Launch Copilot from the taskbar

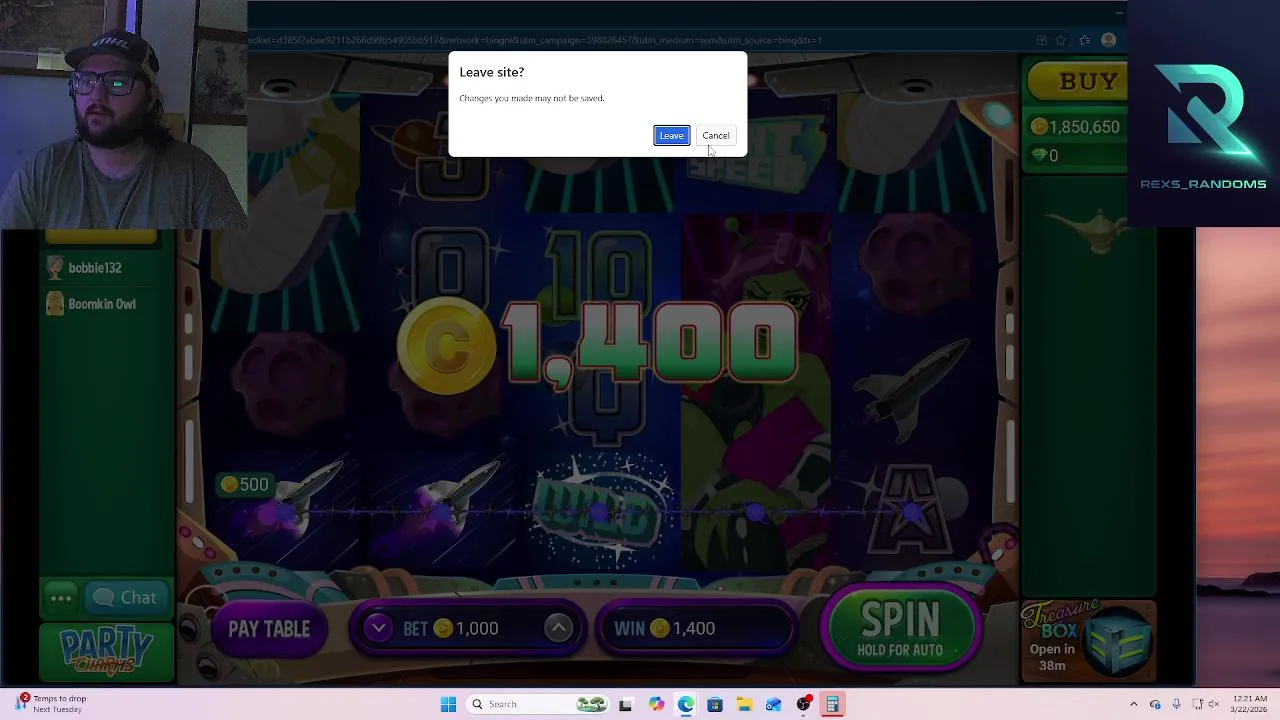(x=656, y=704)
